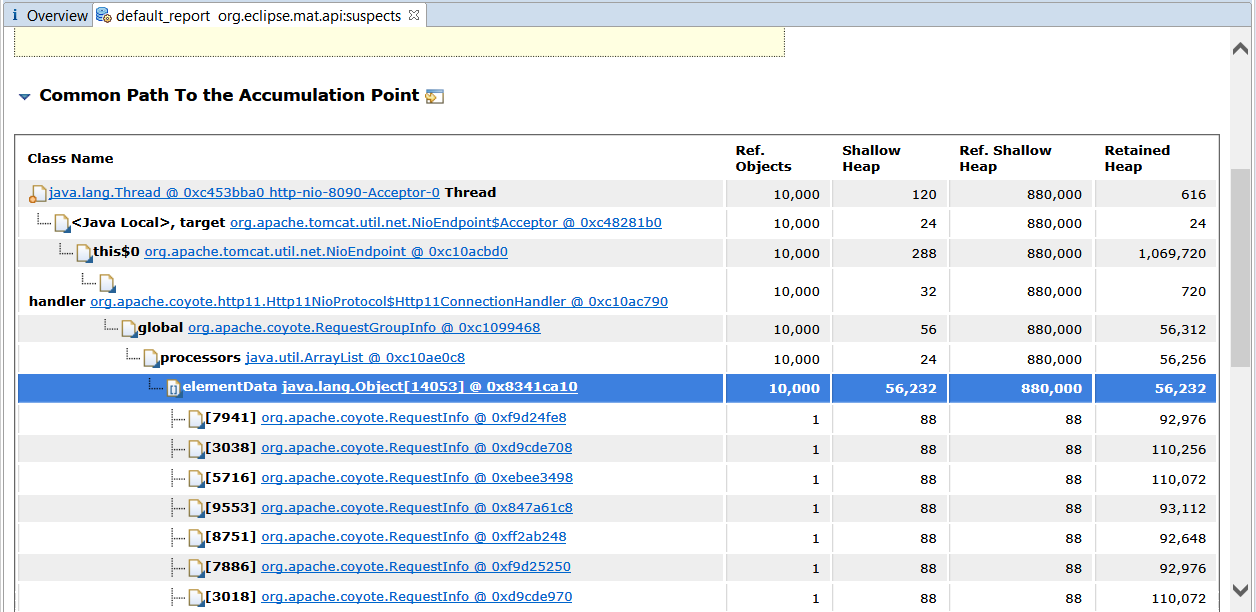This screenshot has width=1256, height=612.
Task: Click the object icon for entry [7941]
Action: coord(196,419)
